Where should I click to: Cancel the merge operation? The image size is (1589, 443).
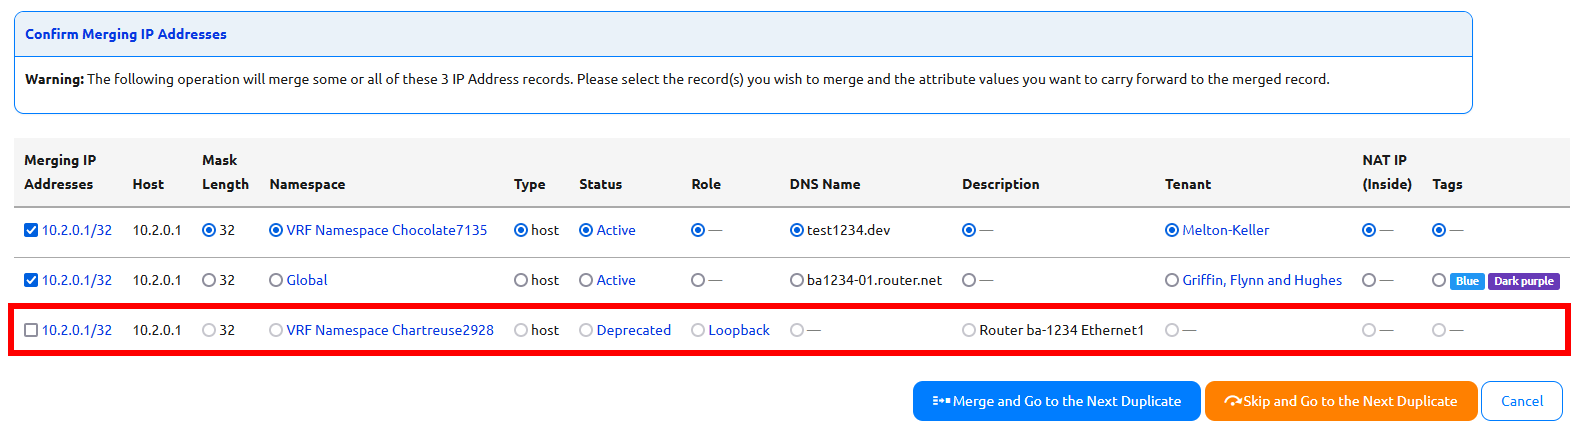pyautogui.click(x=1522, y=401)
